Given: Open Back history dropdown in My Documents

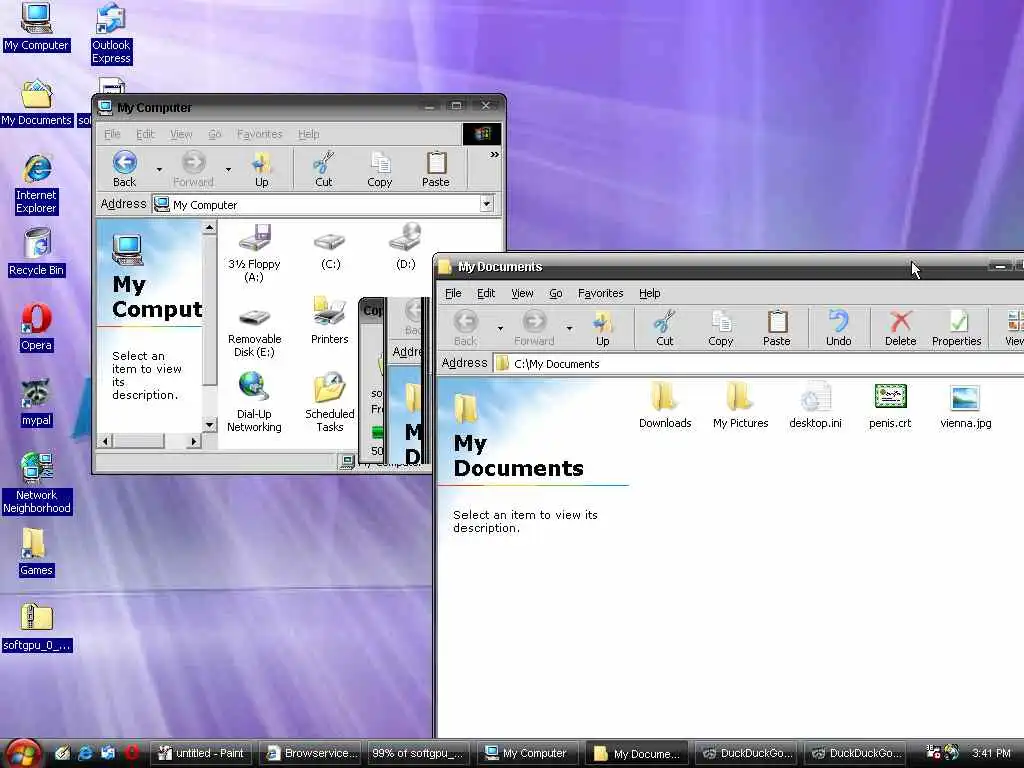Looking at the screenshot, I should click(x=500, y=328).
